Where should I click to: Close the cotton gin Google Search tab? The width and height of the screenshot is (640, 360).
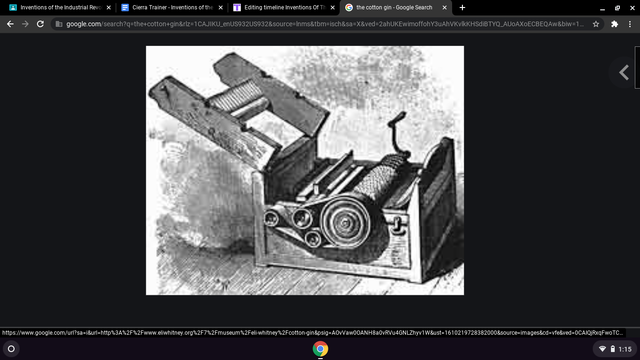tap(444, 7)
